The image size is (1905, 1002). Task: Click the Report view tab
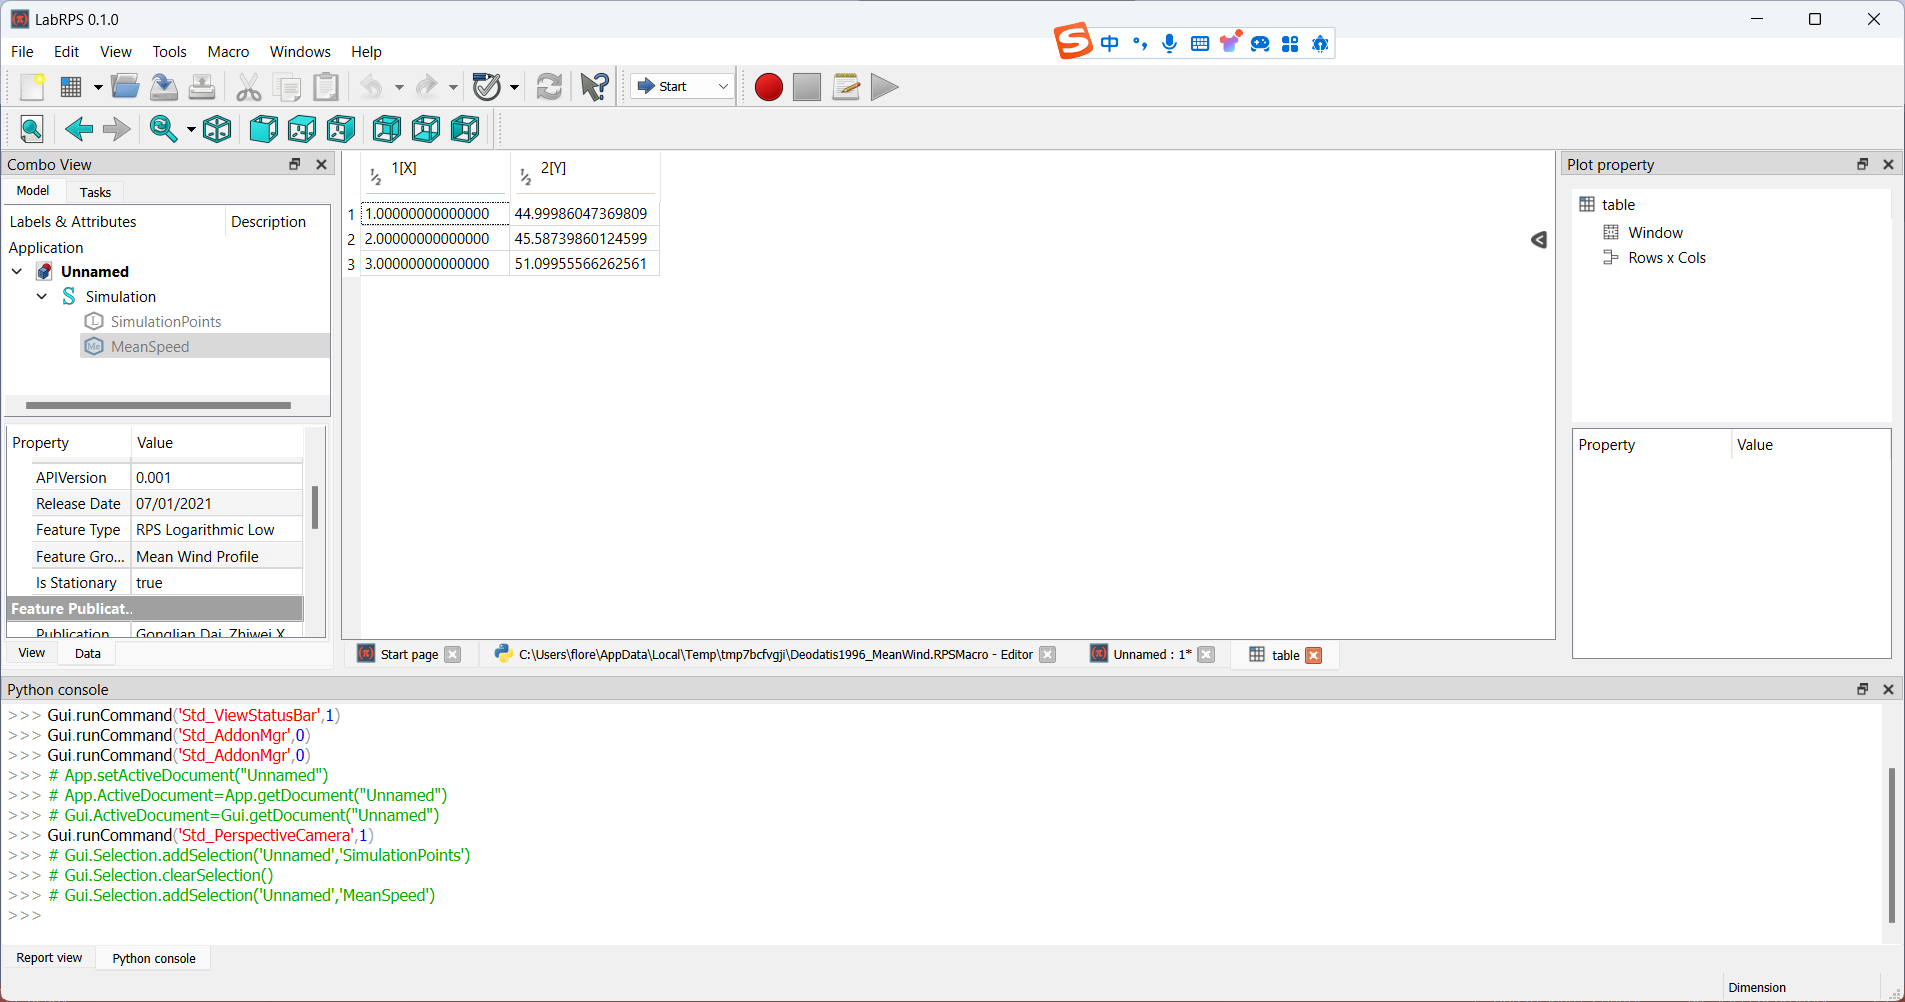coord(49,957)
